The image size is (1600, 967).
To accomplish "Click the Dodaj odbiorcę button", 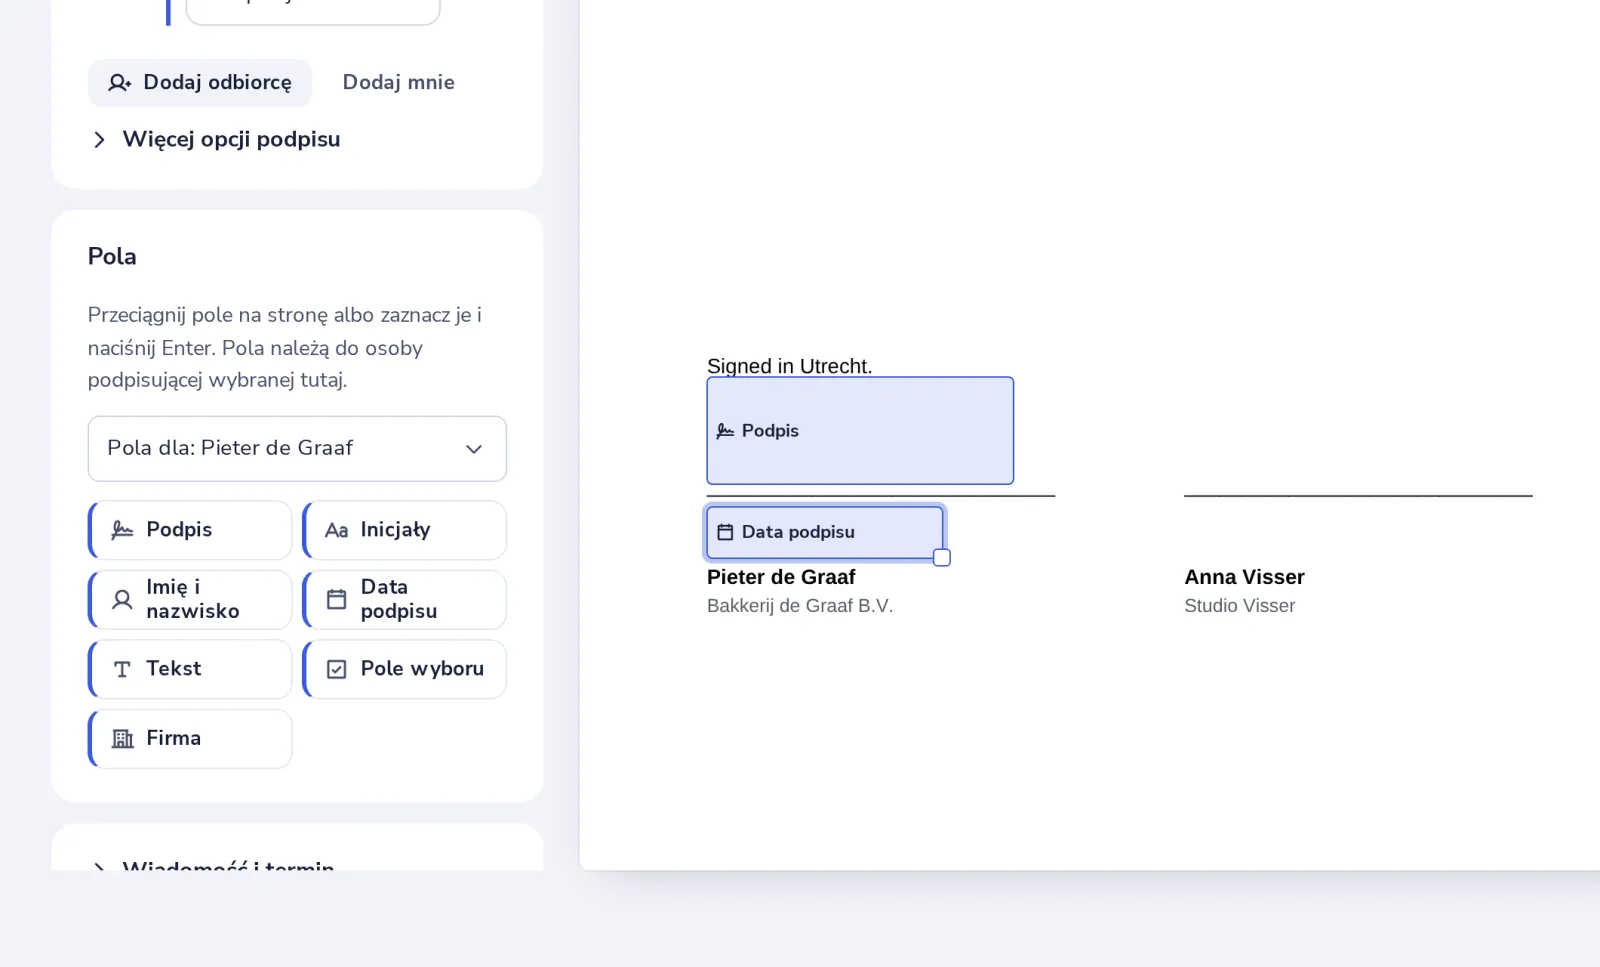I will point(200,83).
